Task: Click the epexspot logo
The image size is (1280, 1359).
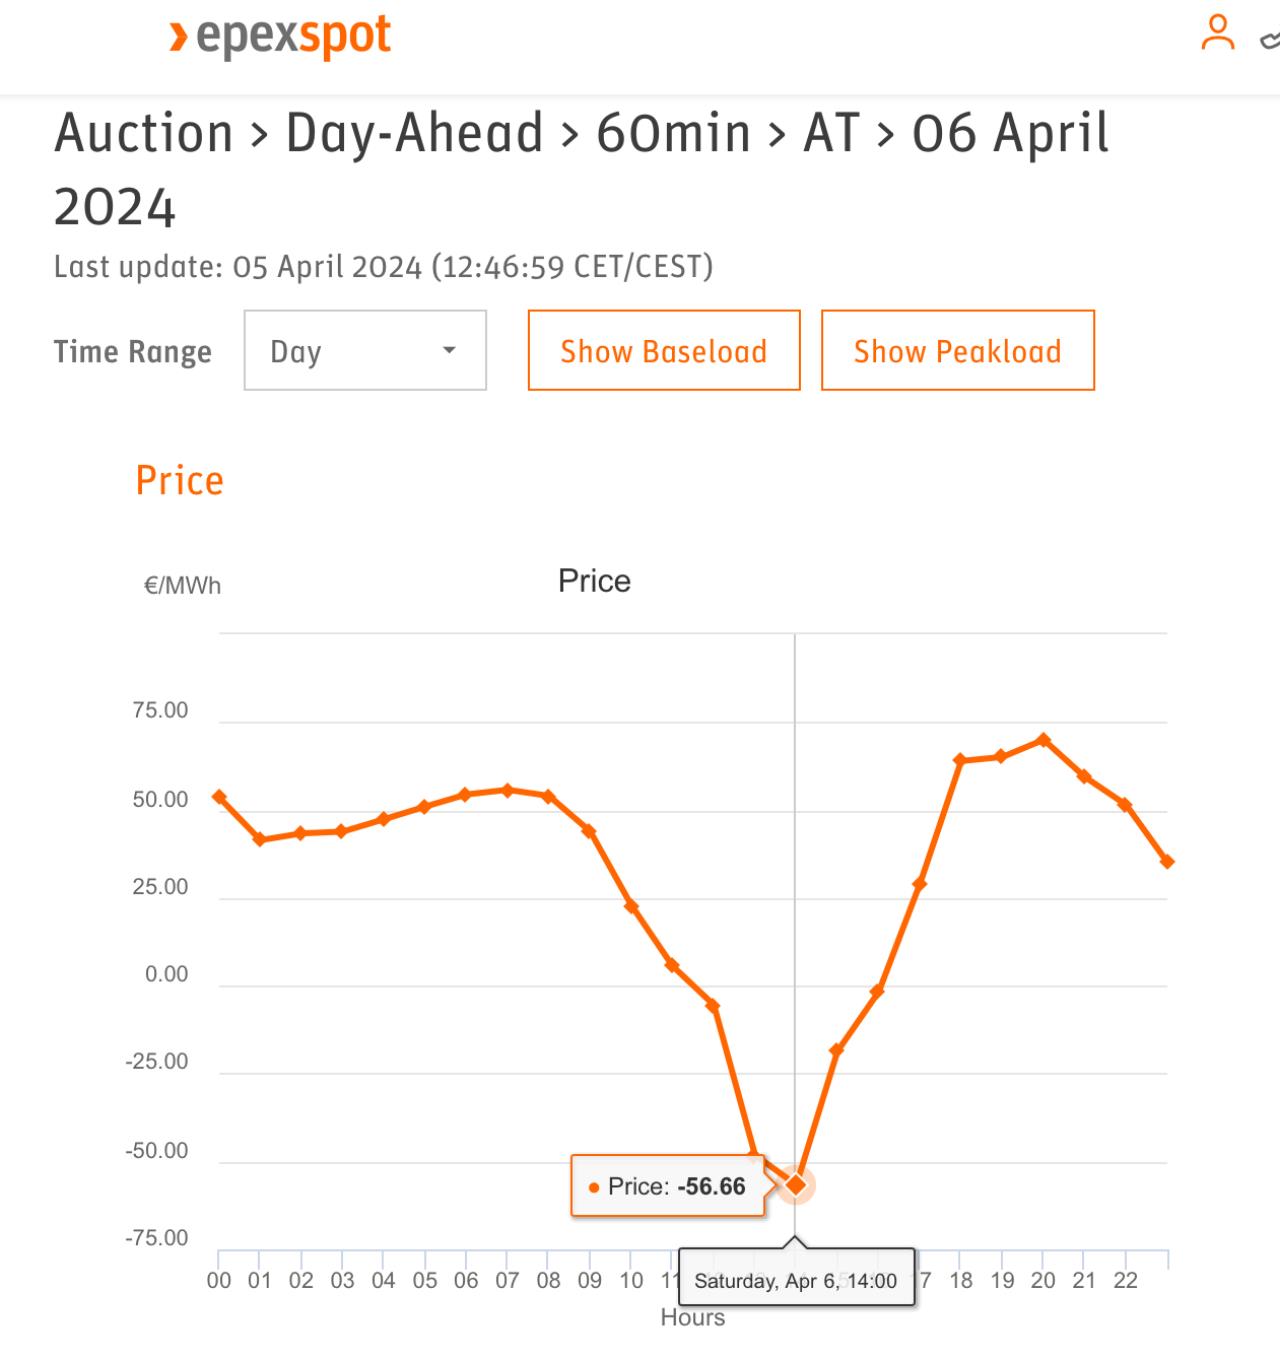Action: (280, 38)
